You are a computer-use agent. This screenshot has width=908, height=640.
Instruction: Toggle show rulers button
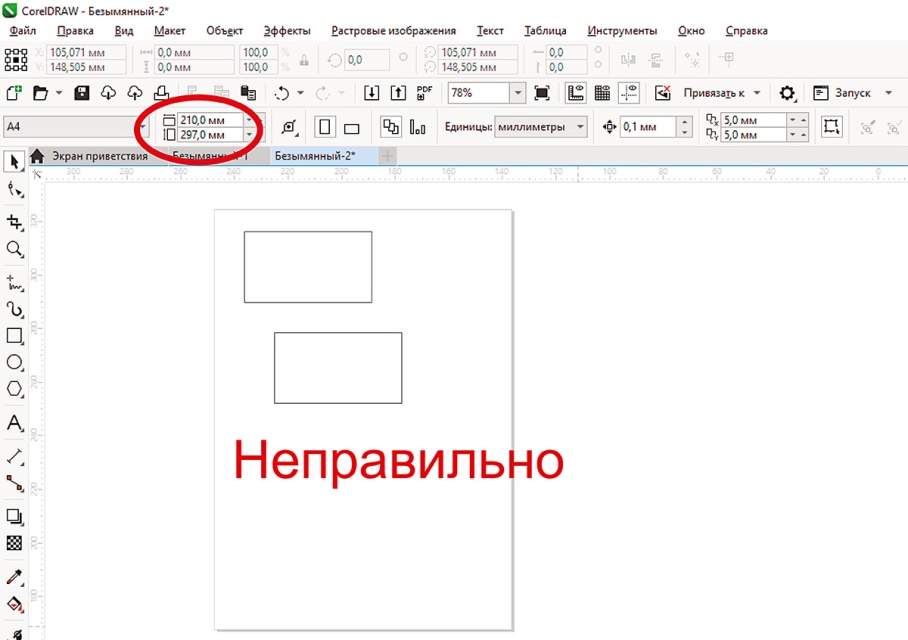576,93
